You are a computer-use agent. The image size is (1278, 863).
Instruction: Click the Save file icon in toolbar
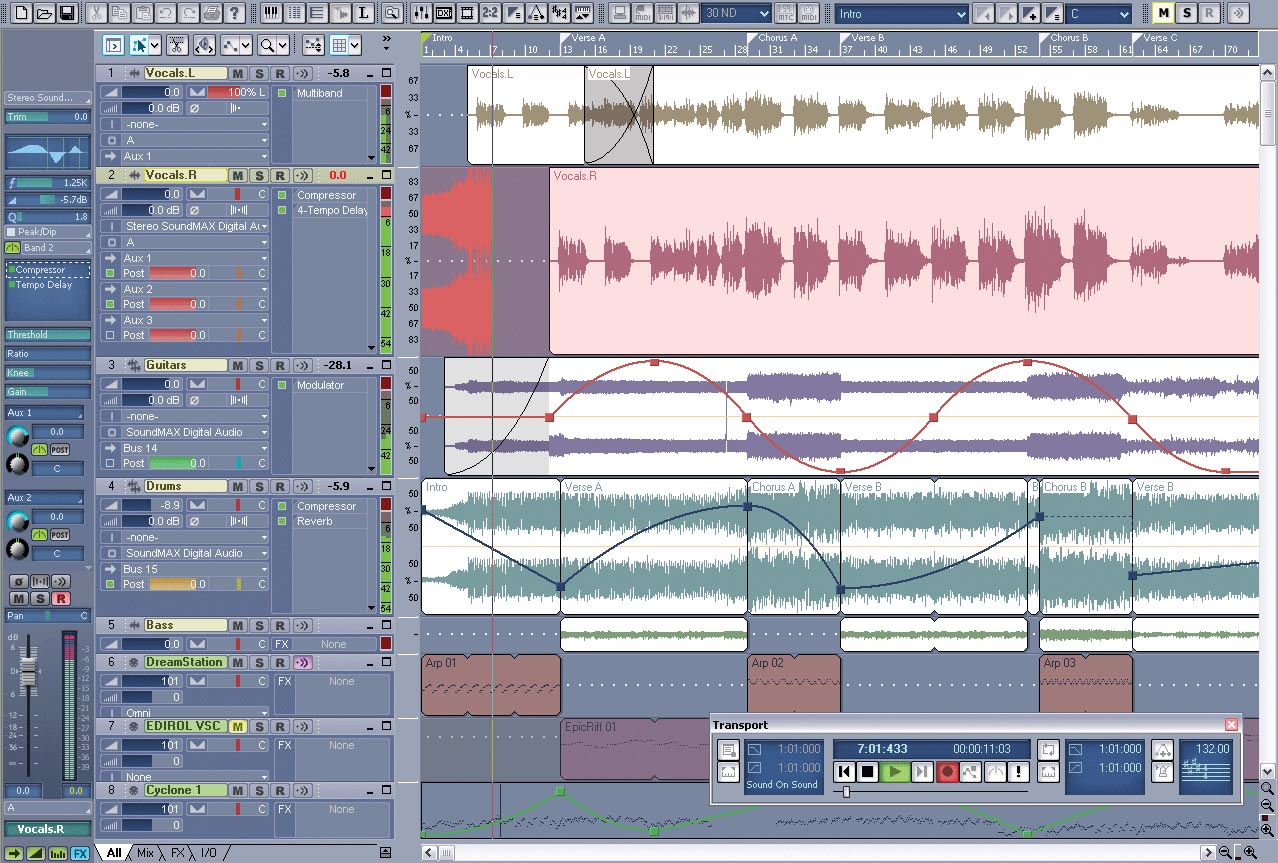tap(67, 13)
